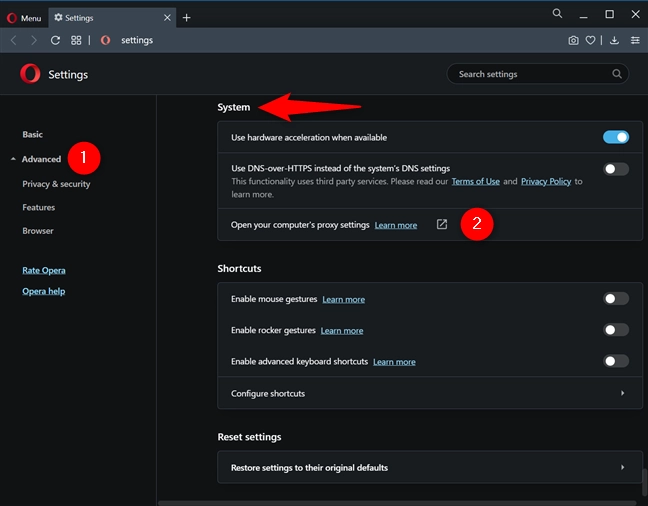Click the System section heading

233,107
